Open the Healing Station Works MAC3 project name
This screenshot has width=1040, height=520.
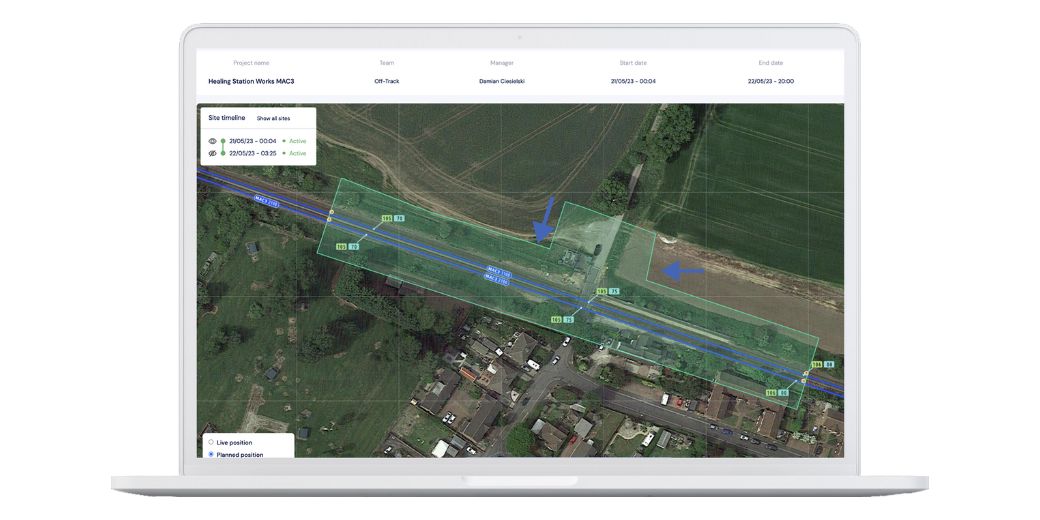click(x=251, y=81)
